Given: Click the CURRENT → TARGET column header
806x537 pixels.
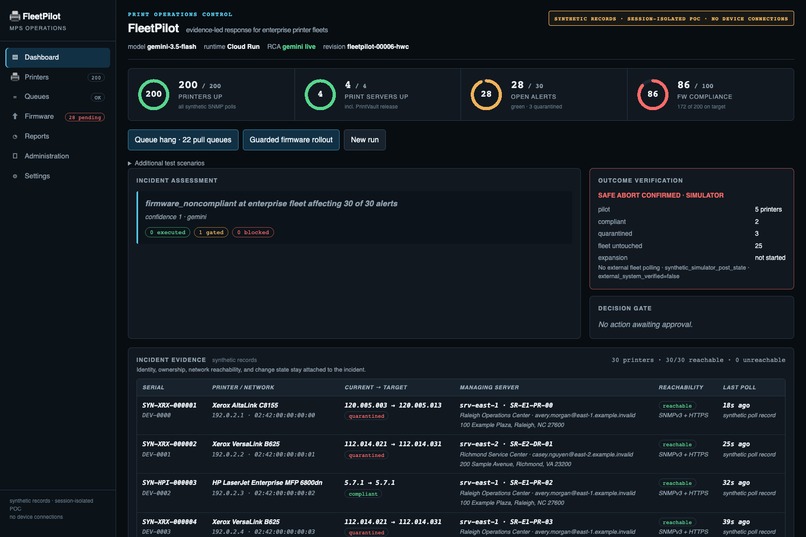Looking at the screenshot, I should tap(376, 387).
